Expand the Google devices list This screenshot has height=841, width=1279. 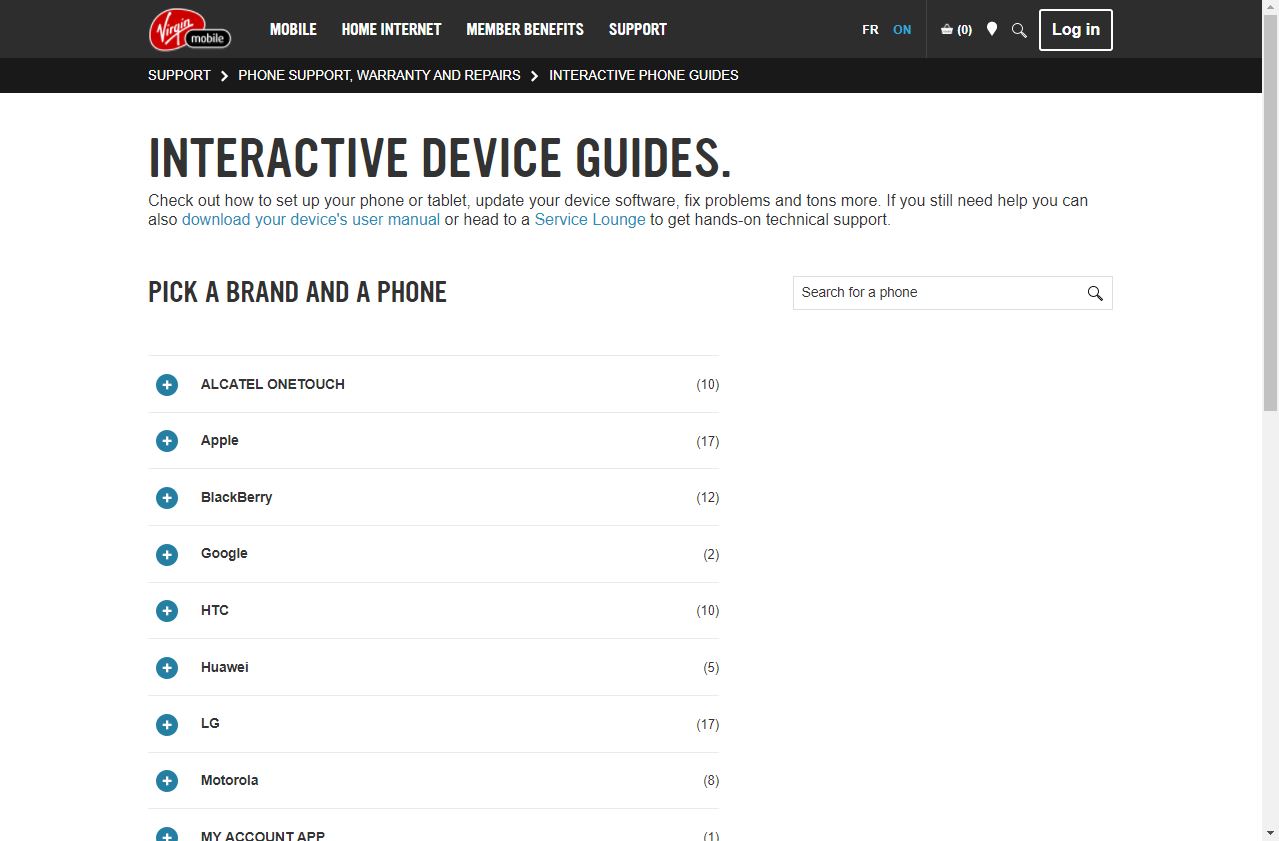click(x=166, y=554)
